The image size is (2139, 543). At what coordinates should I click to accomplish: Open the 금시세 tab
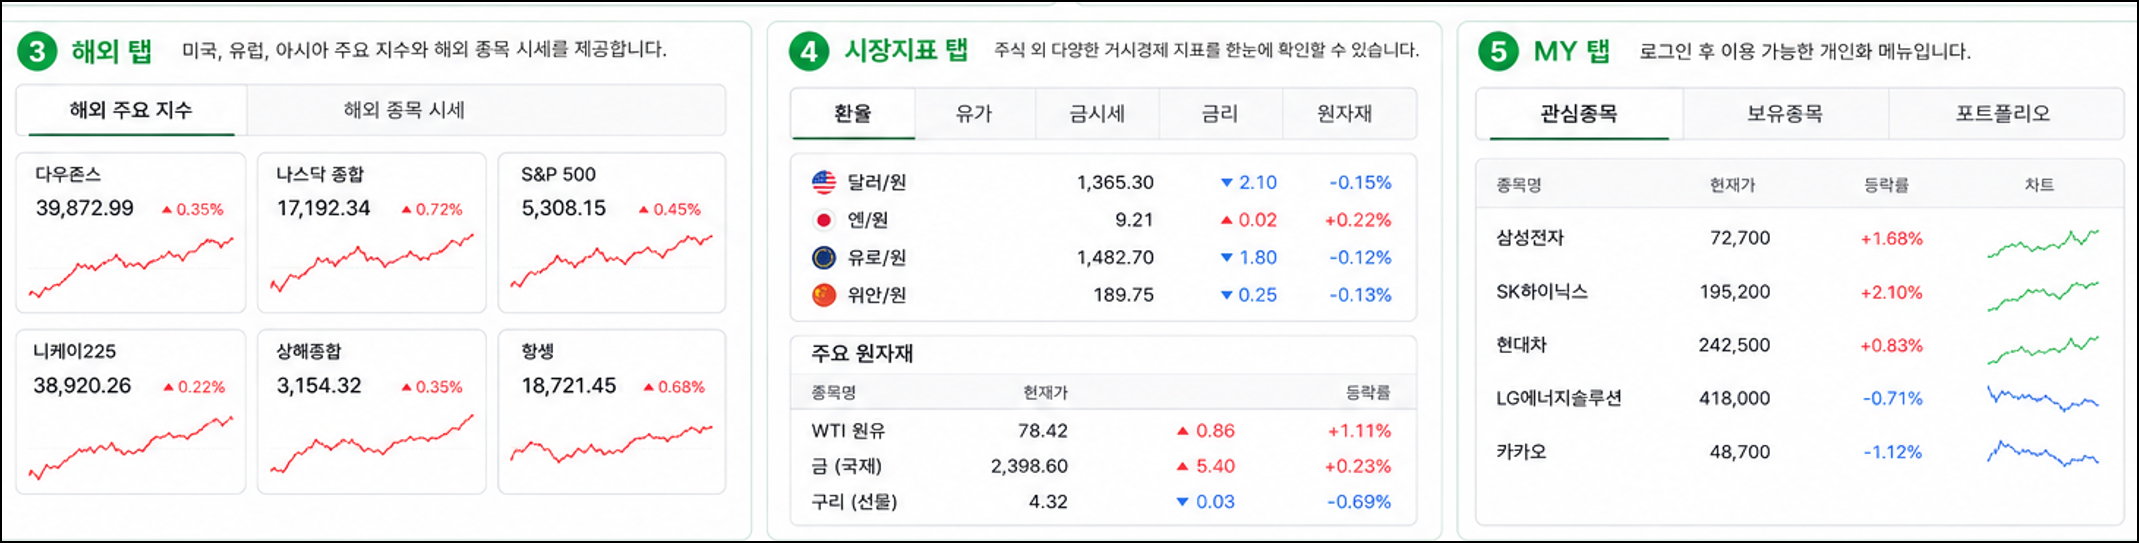click(1097, 113)
